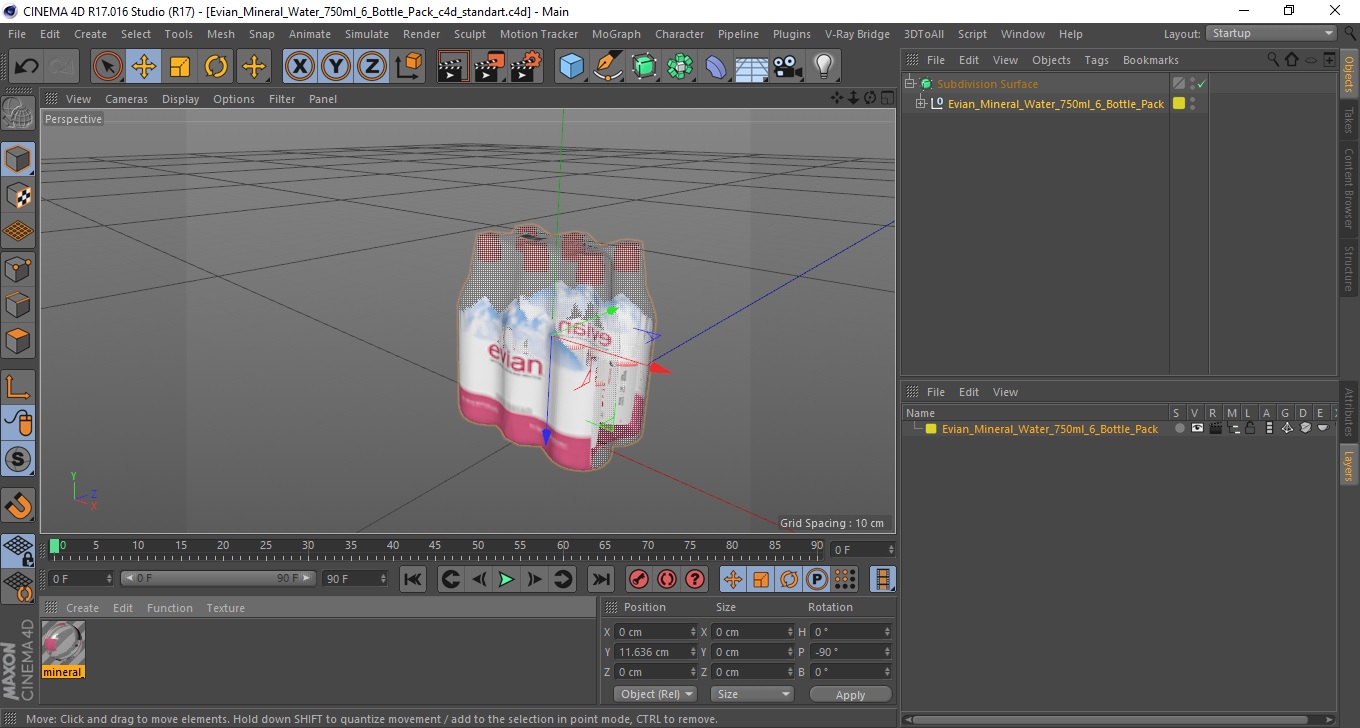The image size is (1360, 728).
Task: Click Make Editable icon in left toolbar
Action: 18,113
